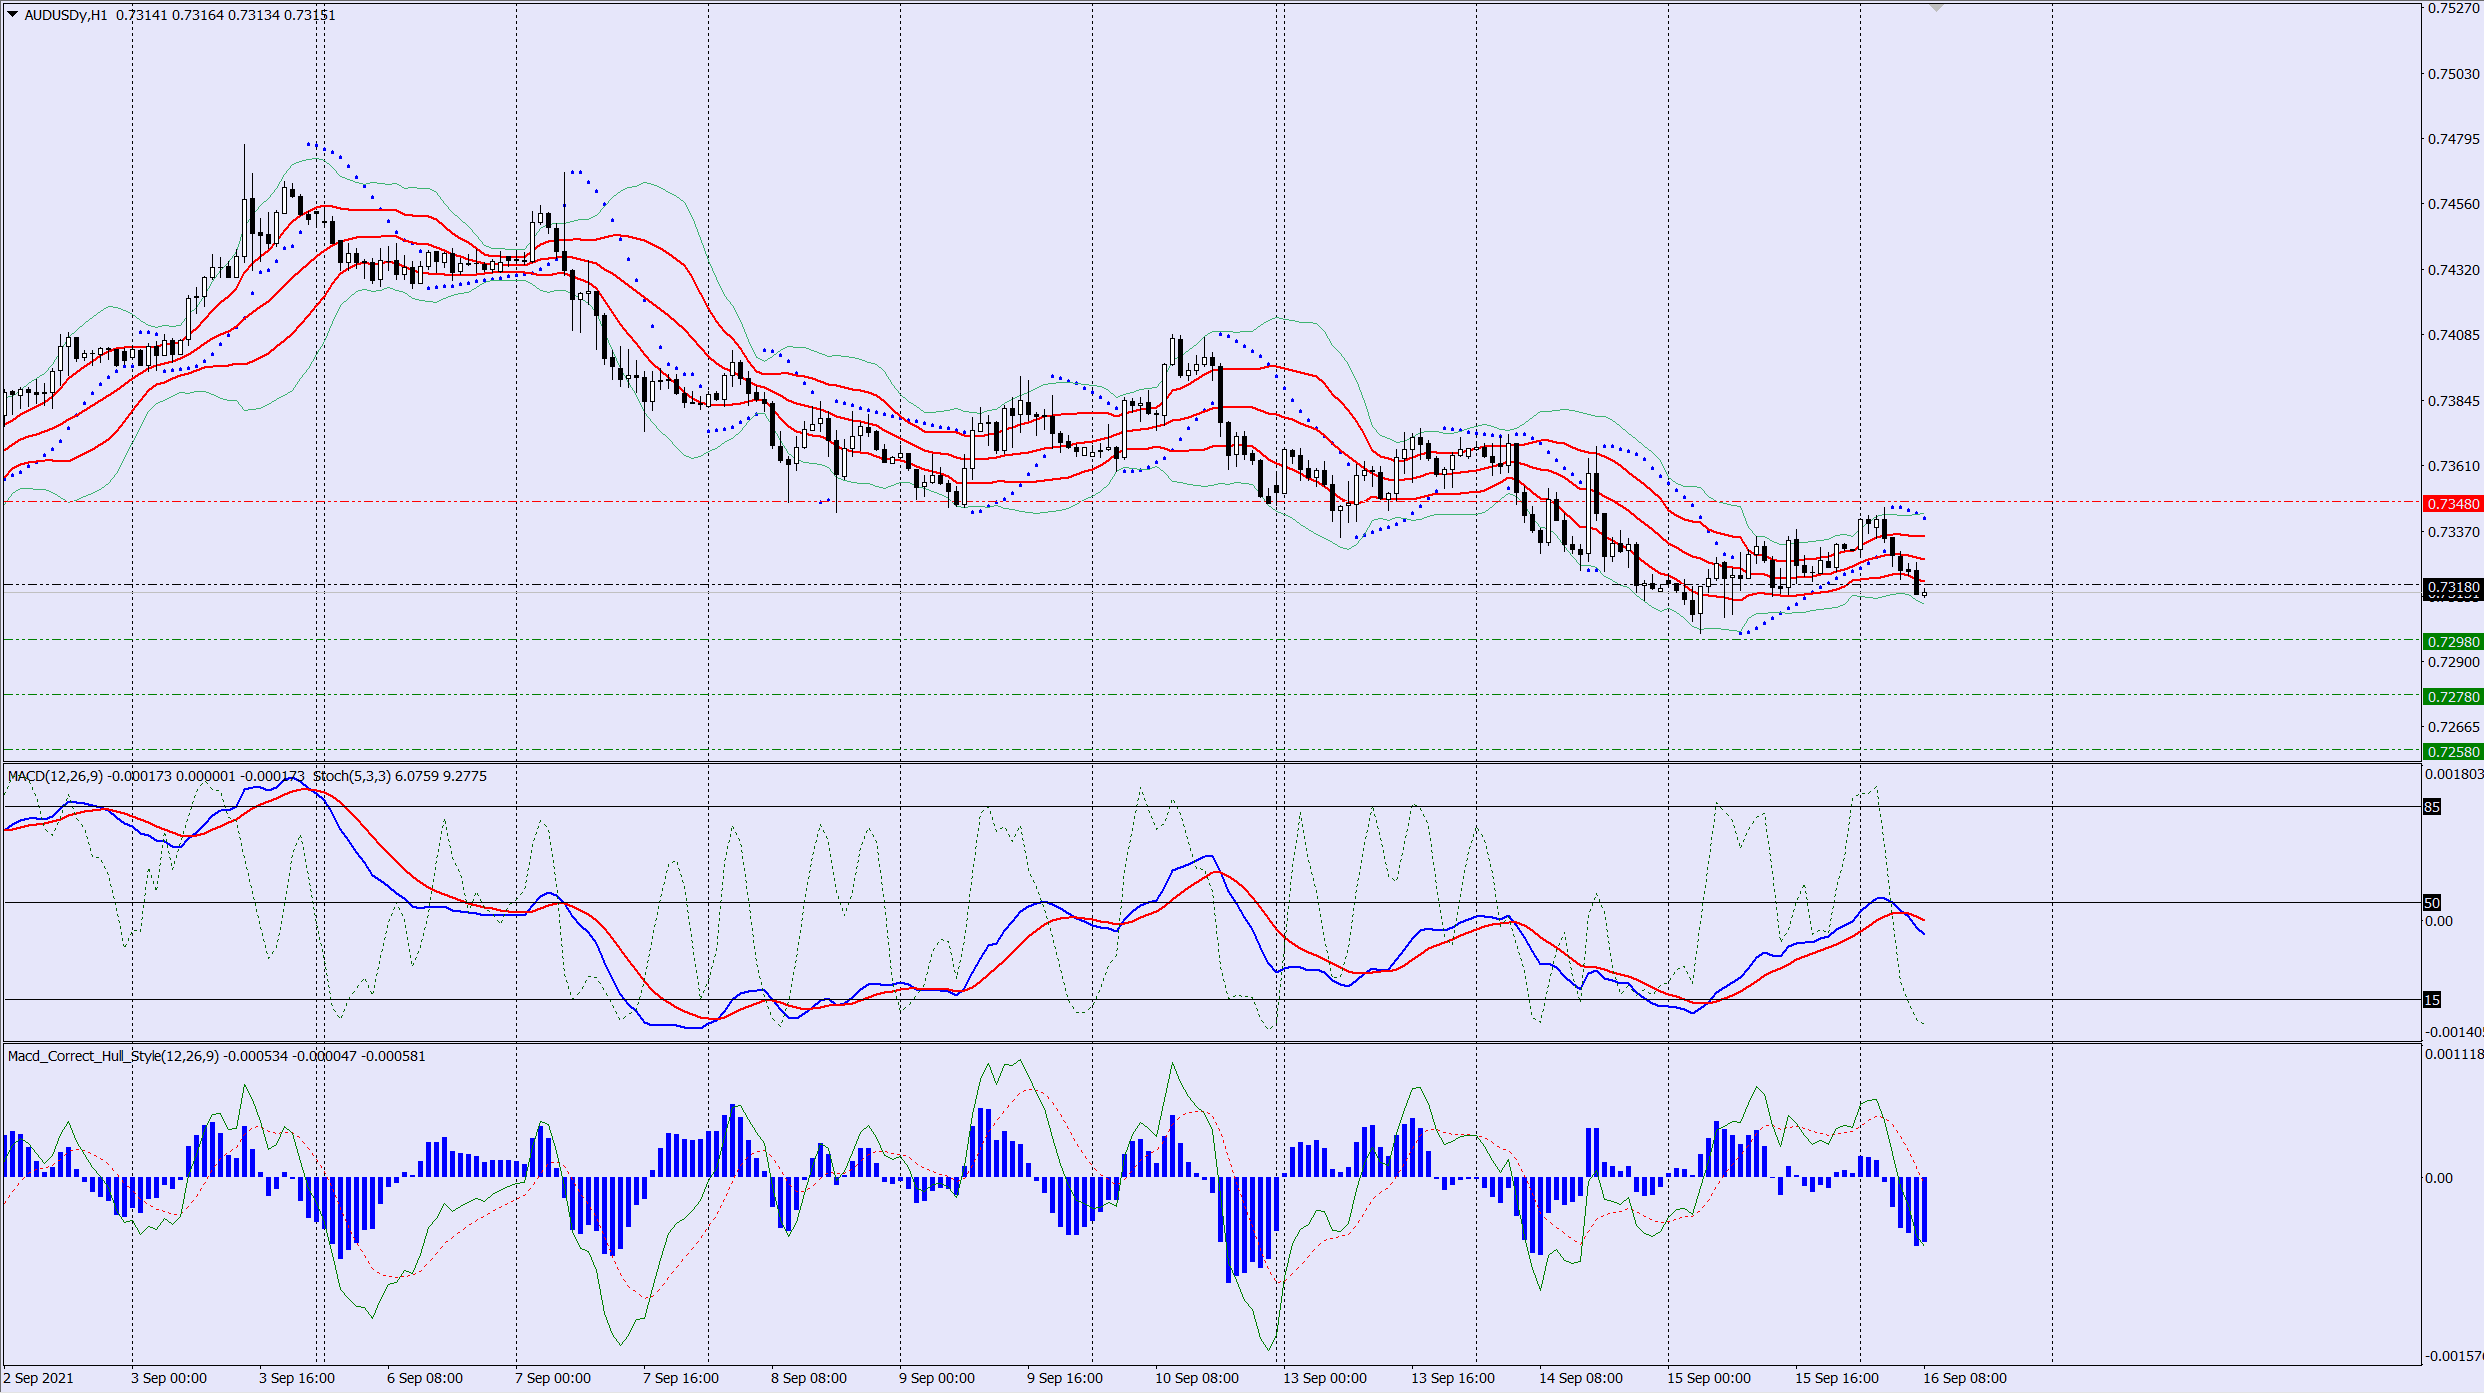Click the stochastic level 85 label
The image size is (2484, 1394).
point(2432,807)
